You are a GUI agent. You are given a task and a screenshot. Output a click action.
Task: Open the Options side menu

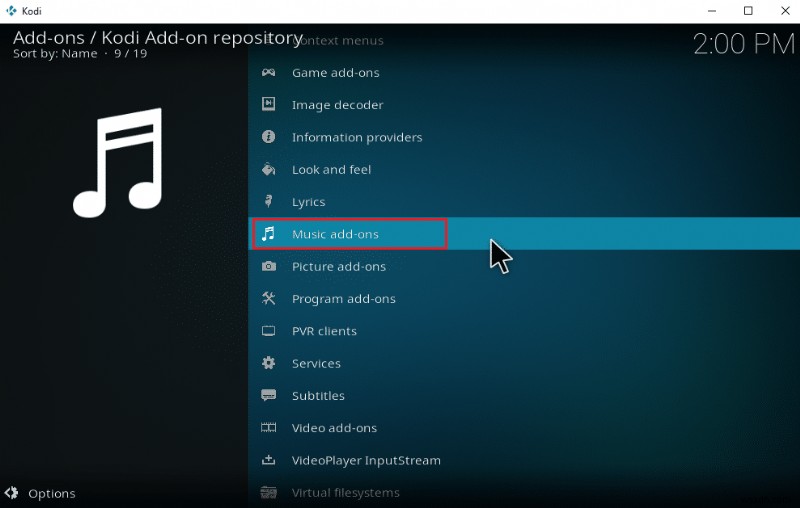(40, 493)
